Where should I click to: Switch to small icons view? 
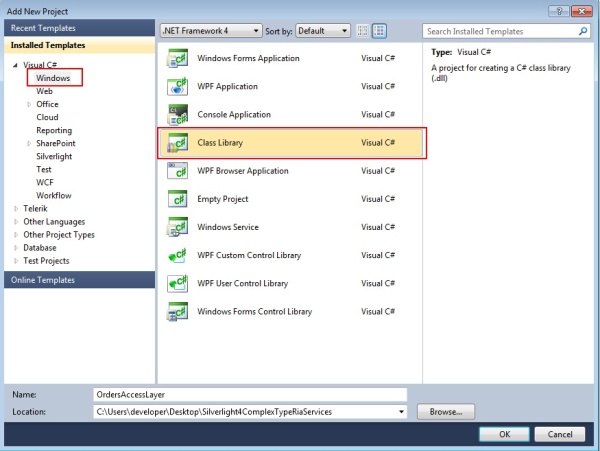click(x=362, y=31)
